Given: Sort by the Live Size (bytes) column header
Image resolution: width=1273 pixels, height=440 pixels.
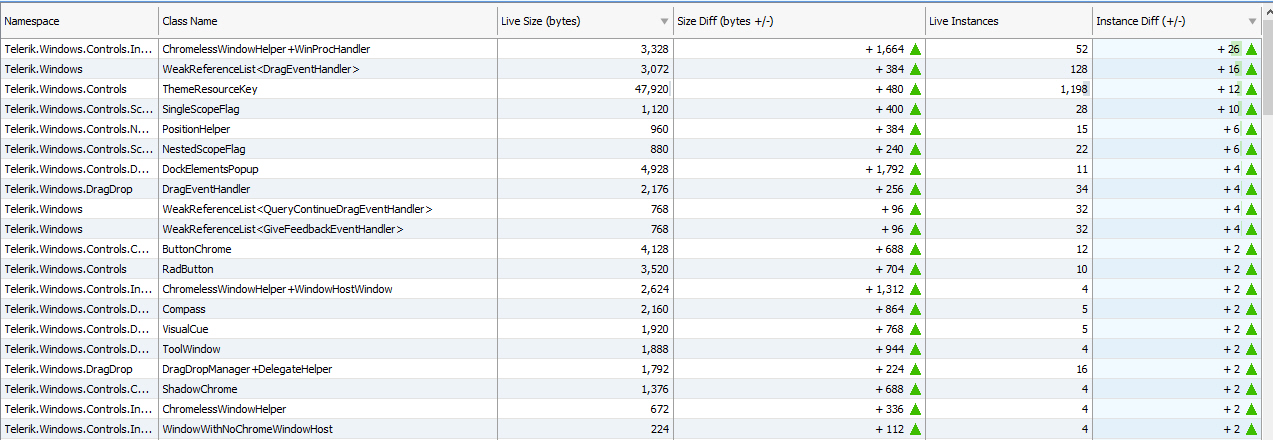Looking at the screenshot, I should click(585, 21).
